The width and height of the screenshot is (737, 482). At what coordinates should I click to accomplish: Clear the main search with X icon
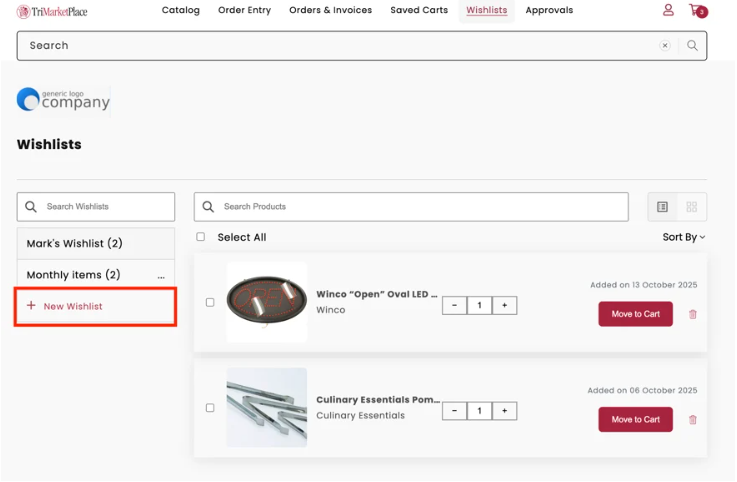(x=665, y=45)
